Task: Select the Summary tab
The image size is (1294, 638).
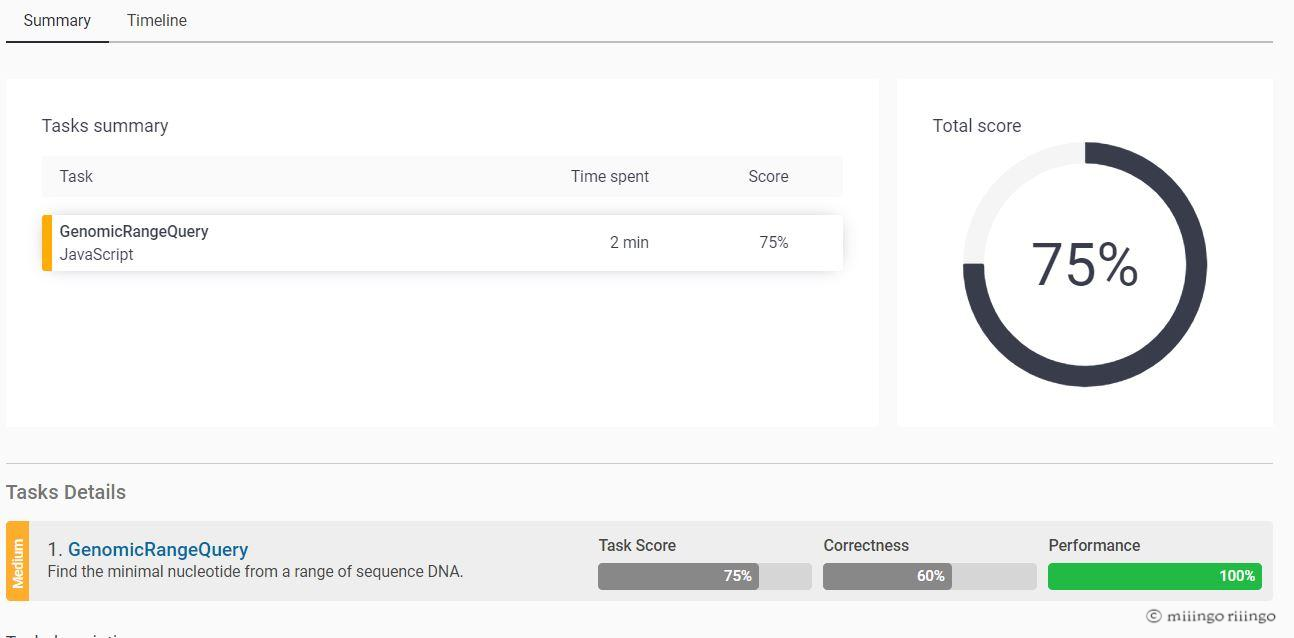Action: [57, 20]
